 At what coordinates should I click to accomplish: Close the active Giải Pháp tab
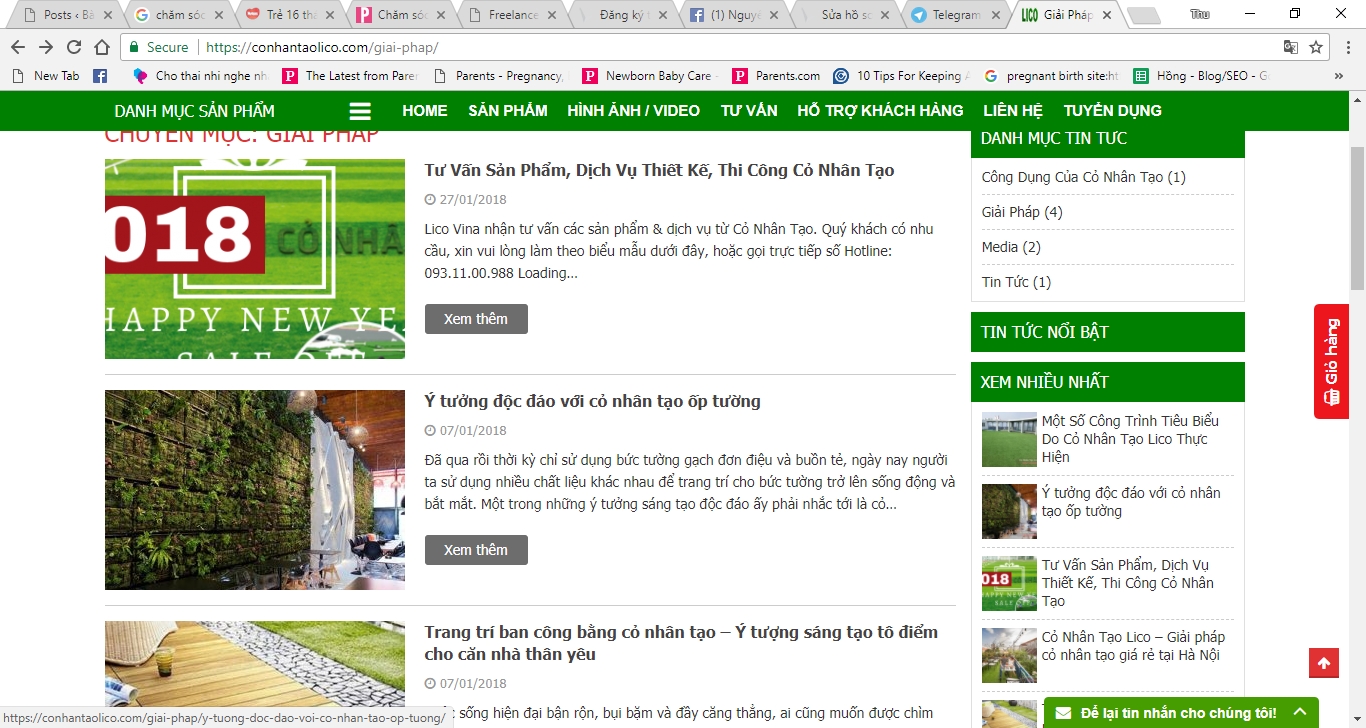1105,15
